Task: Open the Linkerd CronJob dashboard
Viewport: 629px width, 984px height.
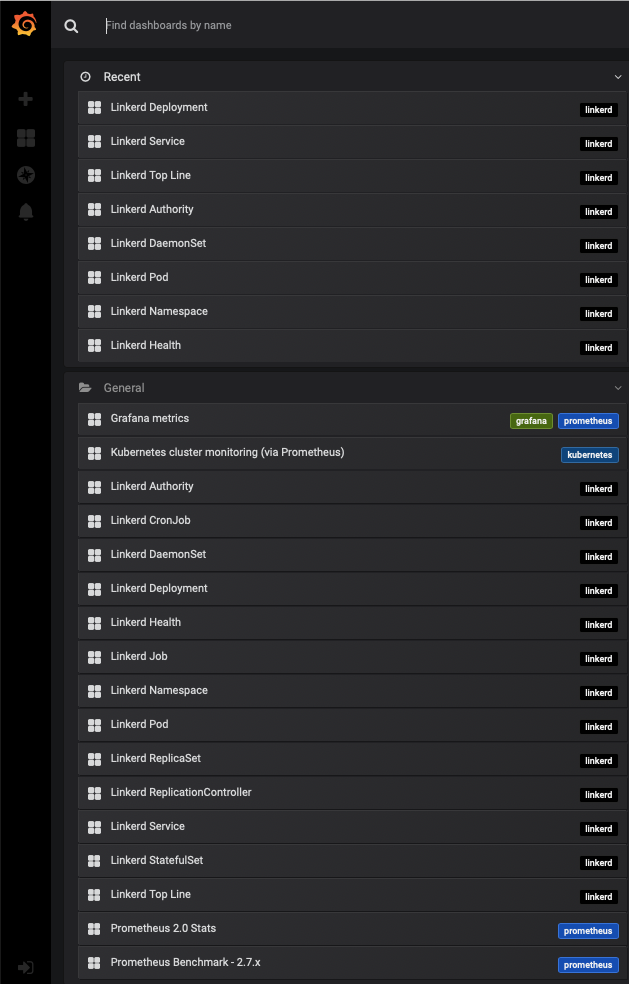Action: point(352,520)
